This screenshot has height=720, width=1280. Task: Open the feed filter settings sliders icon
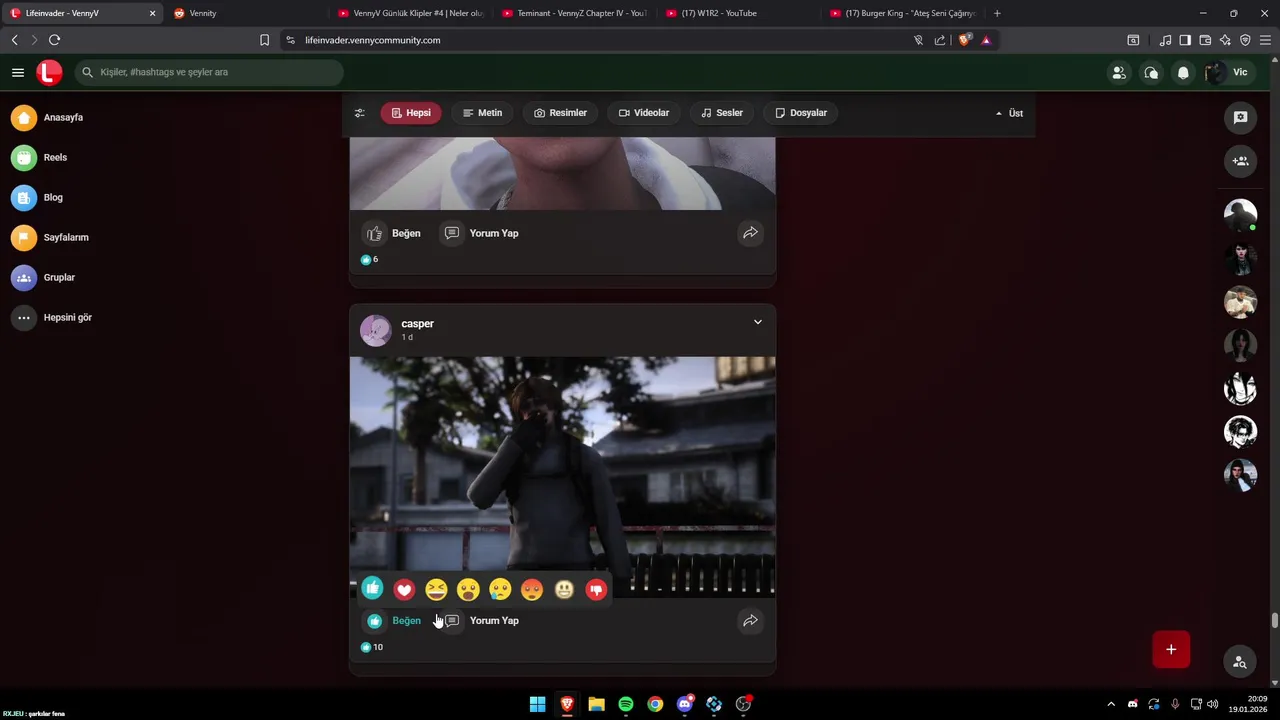(x=360, y=113)
